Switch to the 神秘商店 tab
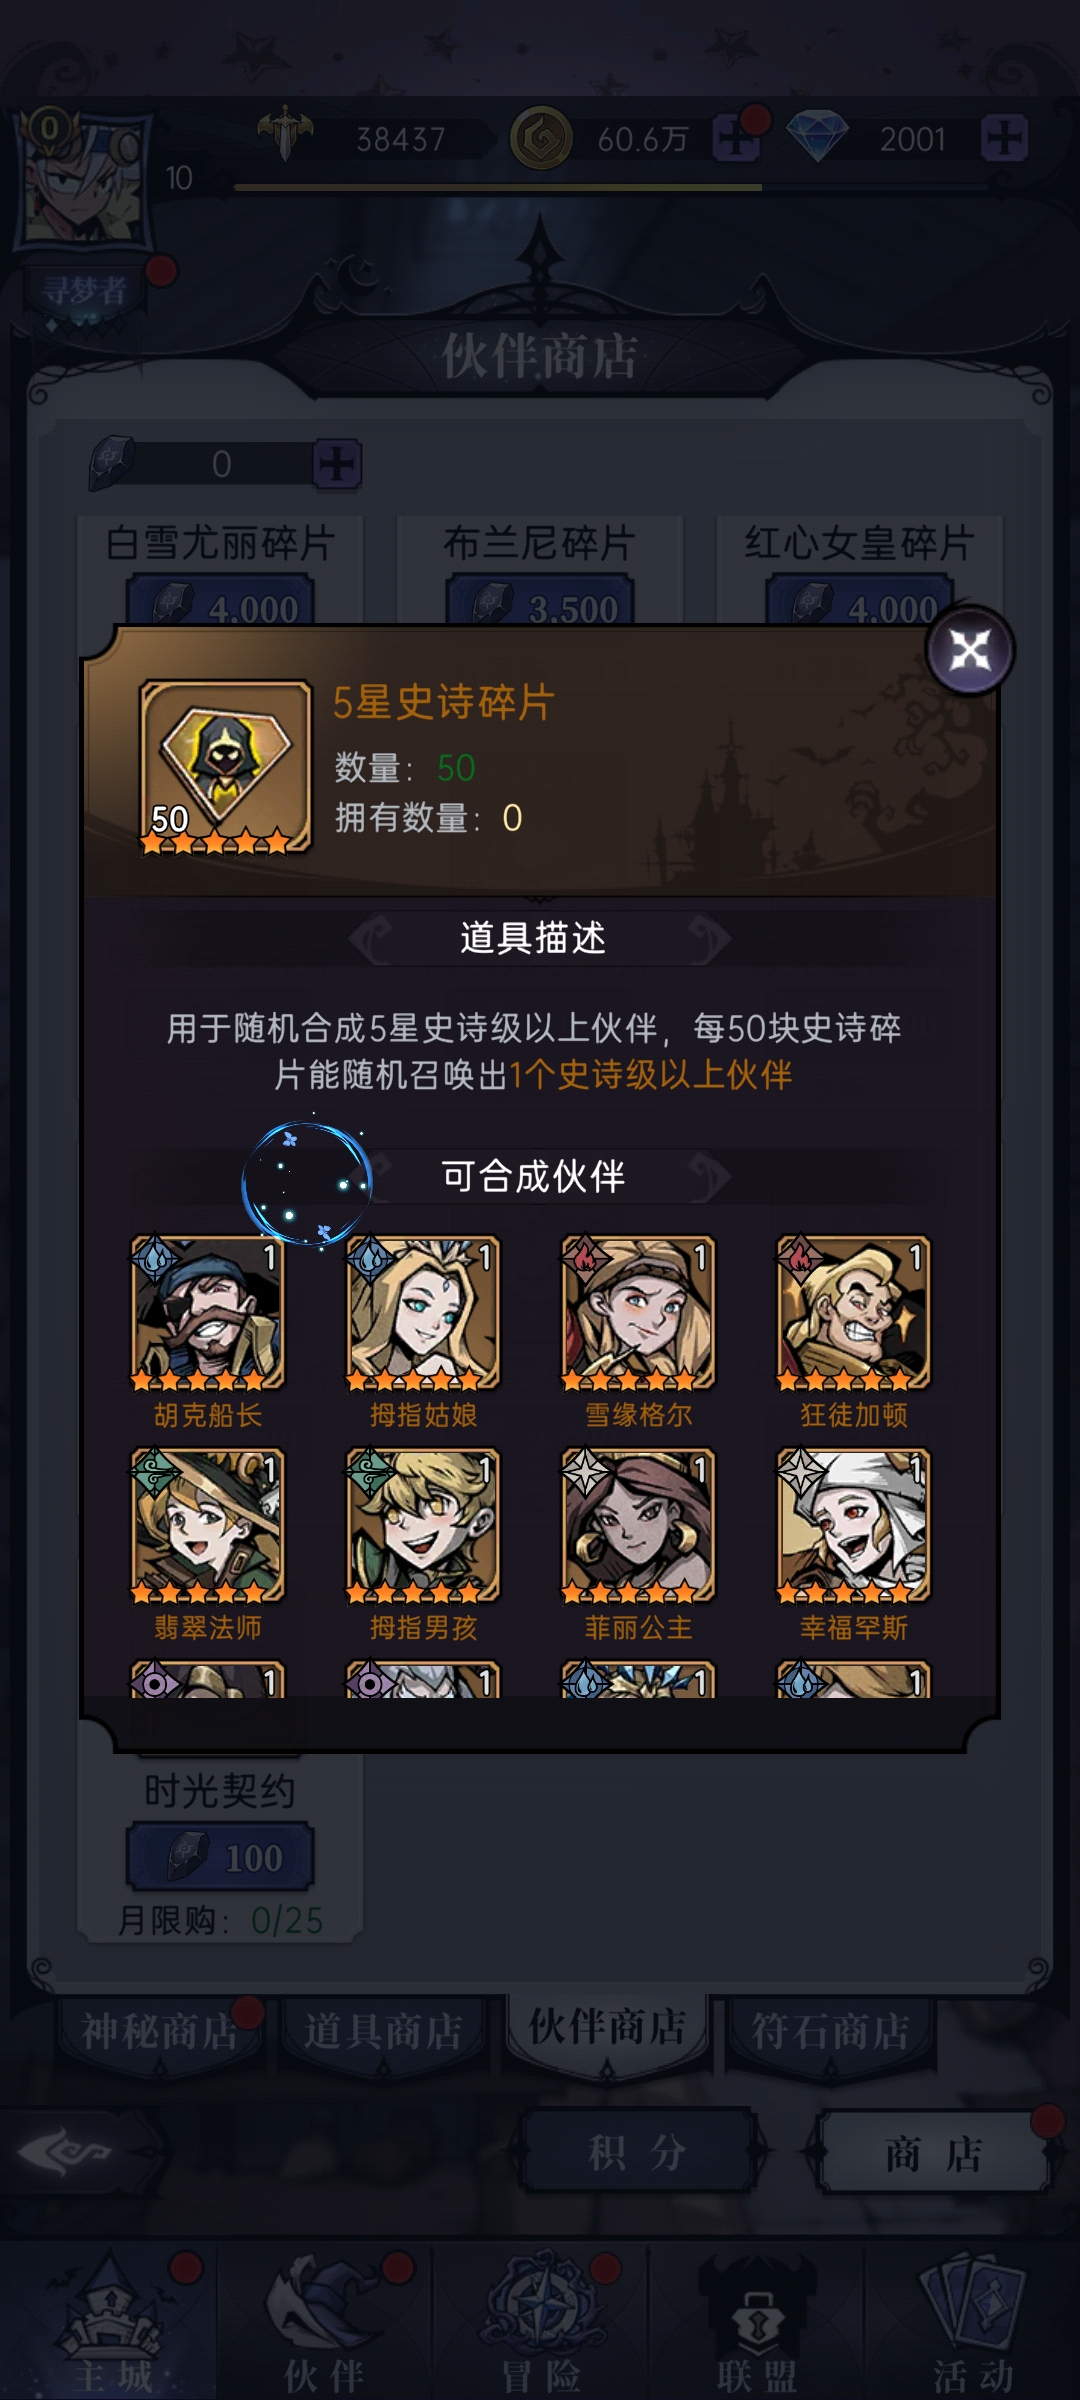Screen dimensions: 1080x2400 (160, 2031)
